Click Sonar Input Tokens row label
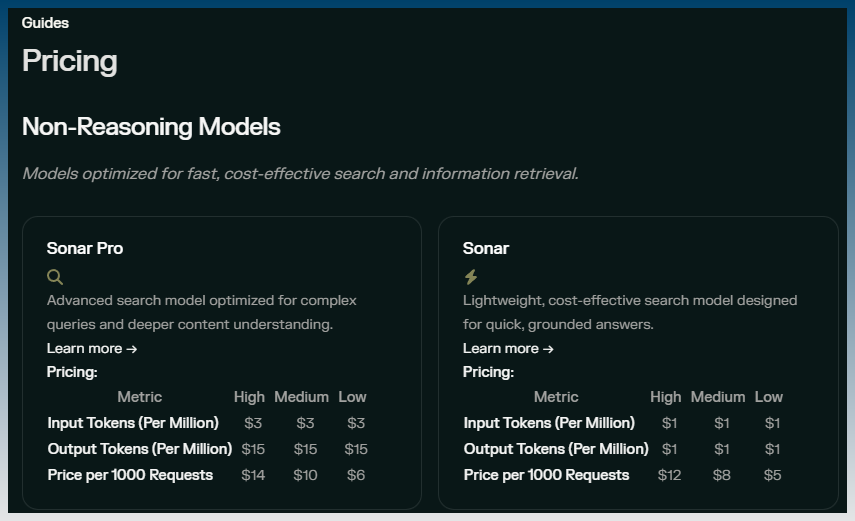Image resolution: width=855 pixels, height=521 pixels. [549, 423]
